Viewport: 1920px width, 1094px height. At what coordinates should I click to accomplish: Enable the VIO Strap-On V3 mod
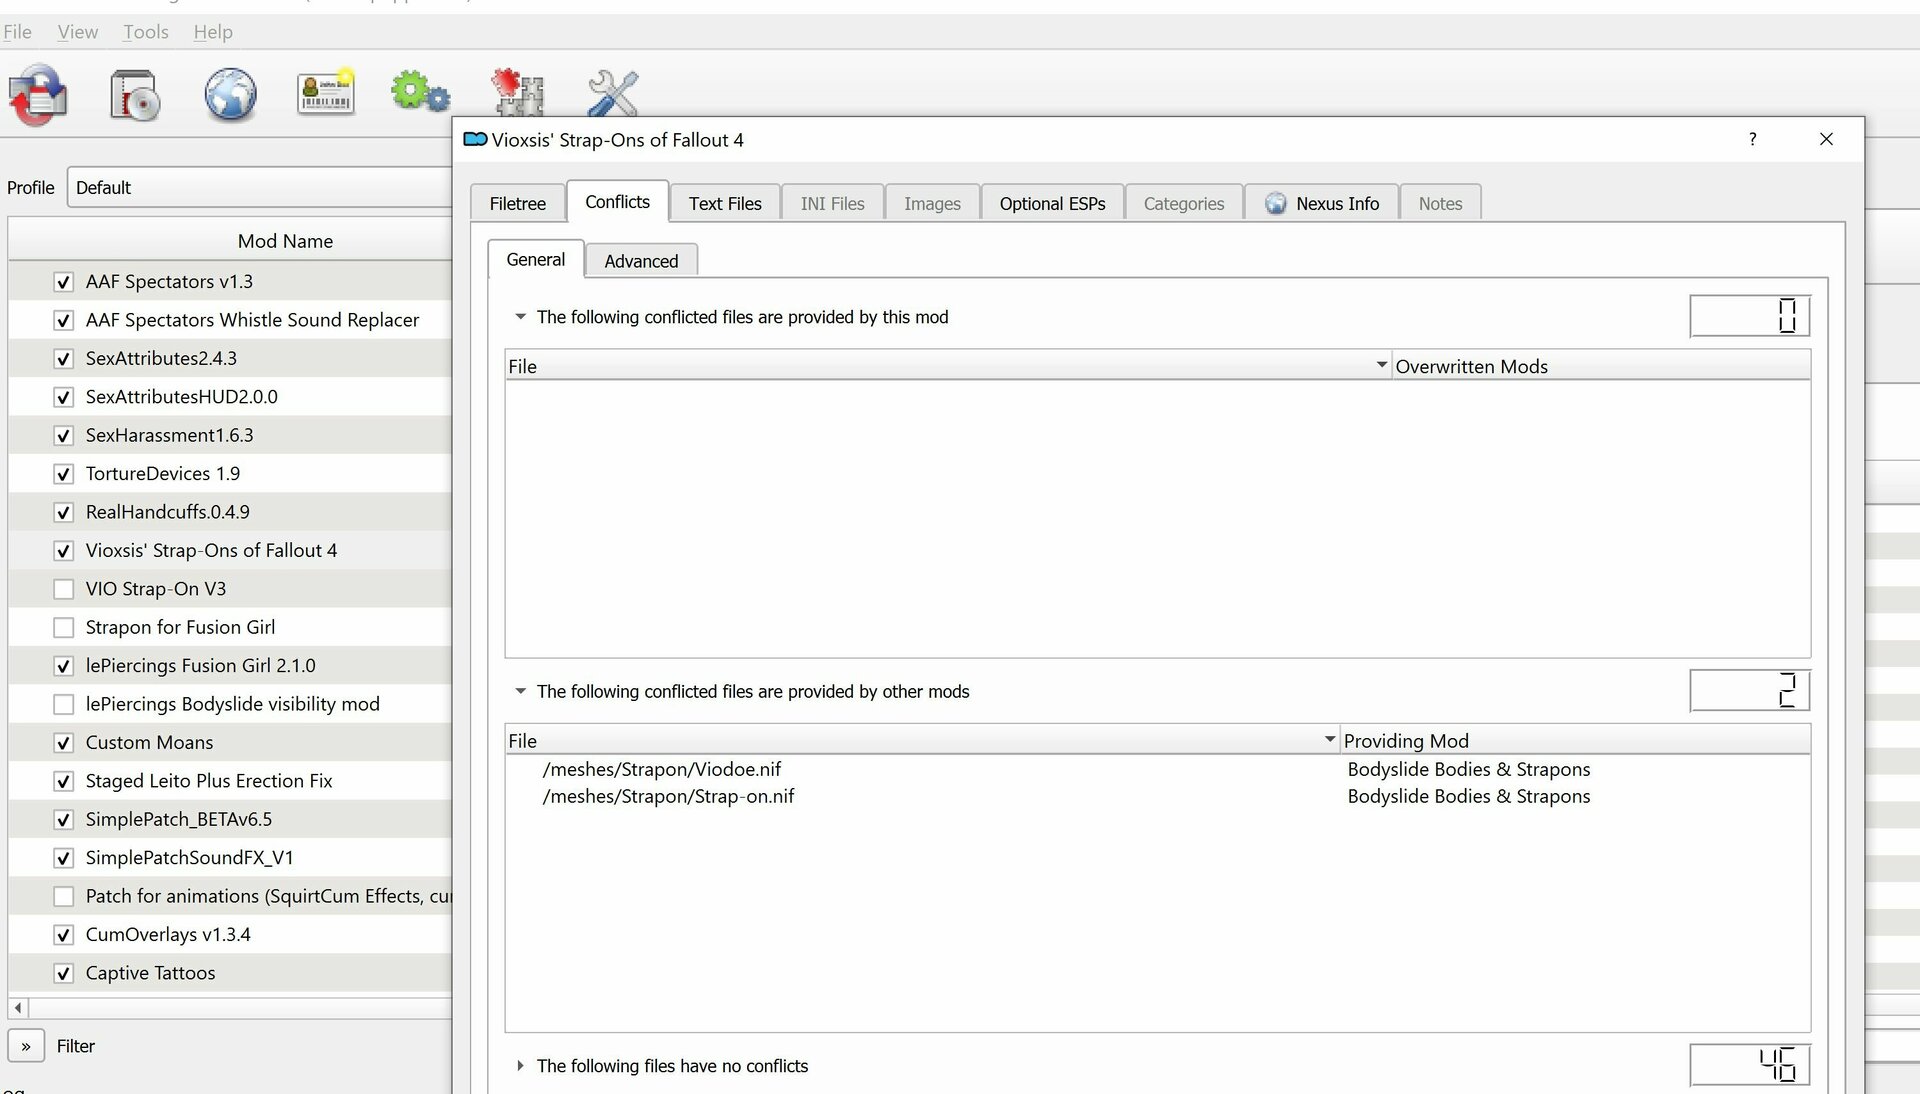pyautogui.click(x=63, y=589)
